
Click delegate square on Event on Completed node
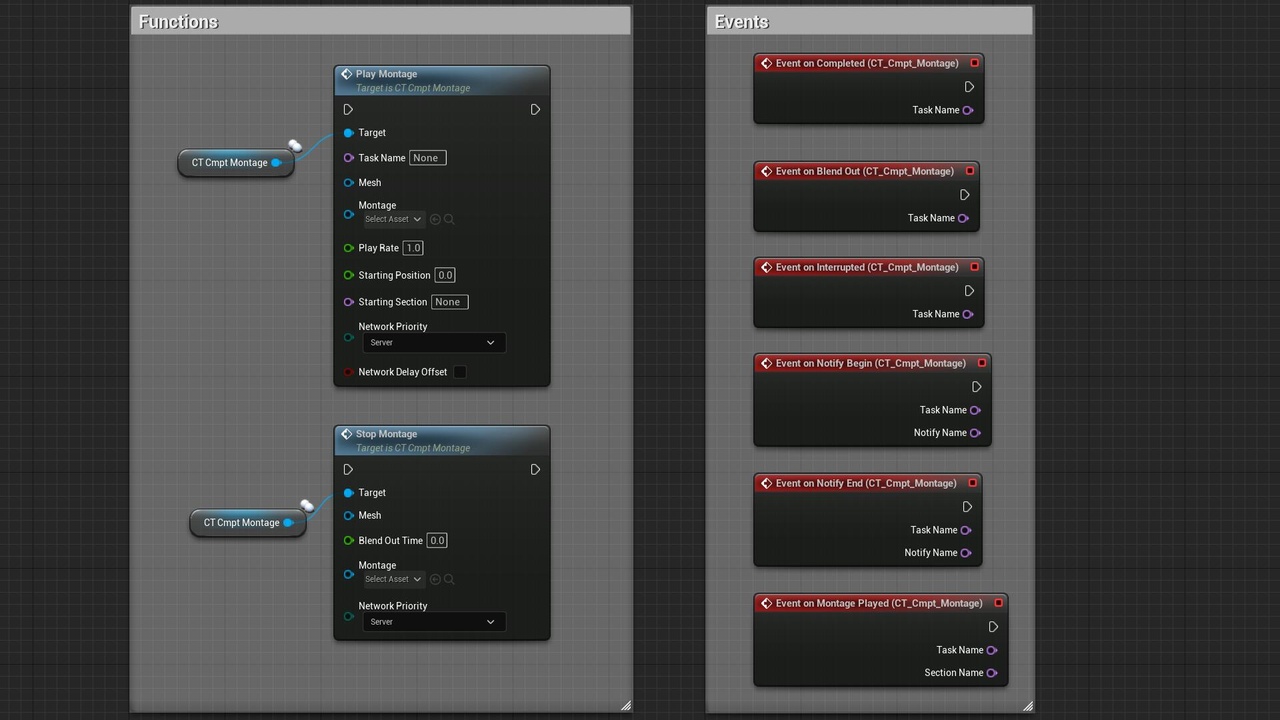pyautogui.click(x=974, y=63)
